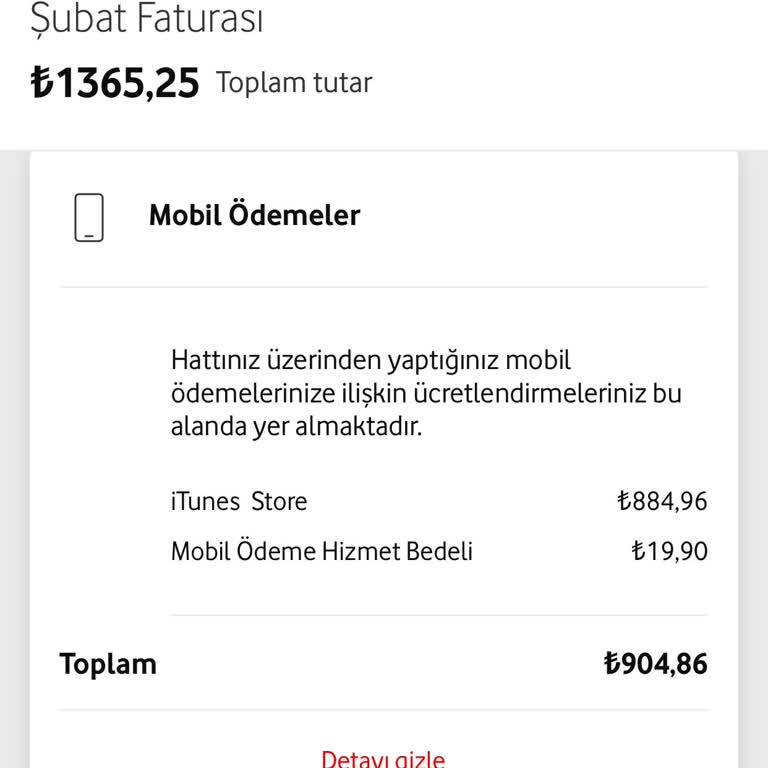Tap the ₺884,96 iTunes amount
Viewport: 768px width, 768px height.
pos(662,501)
